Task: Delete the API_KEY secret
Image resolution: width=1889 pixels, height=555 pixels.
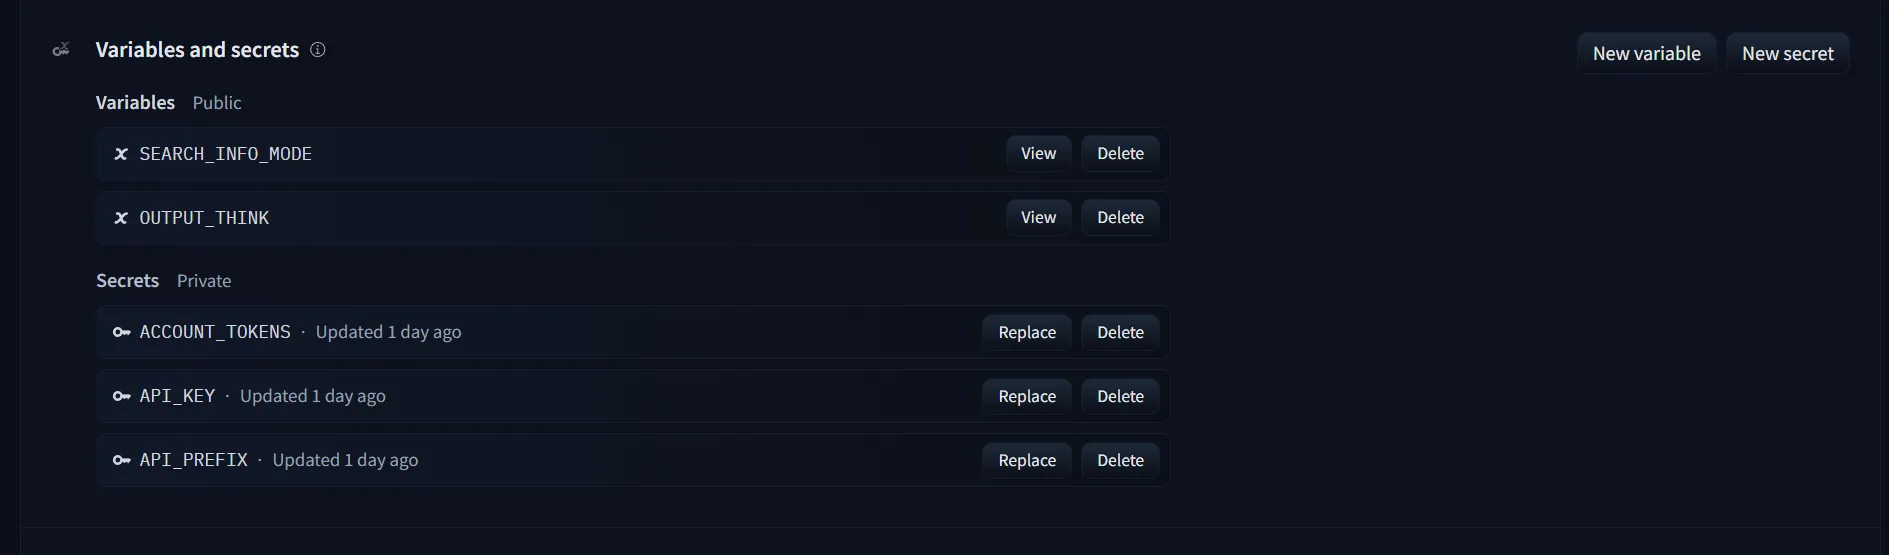Action: coord(1120,396)
